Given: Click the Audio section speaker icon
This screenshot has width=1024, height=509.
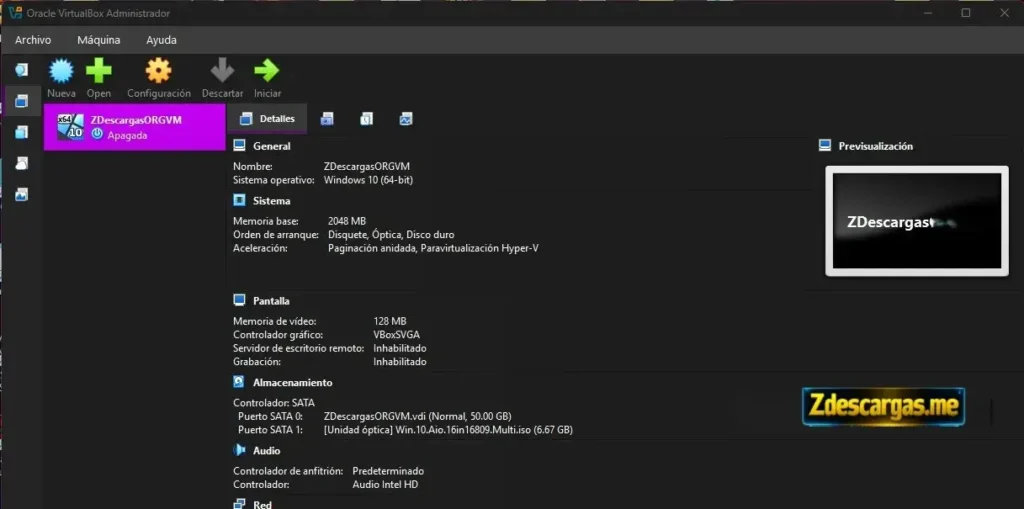Looking at the screenshot, I should coord(240,450).
